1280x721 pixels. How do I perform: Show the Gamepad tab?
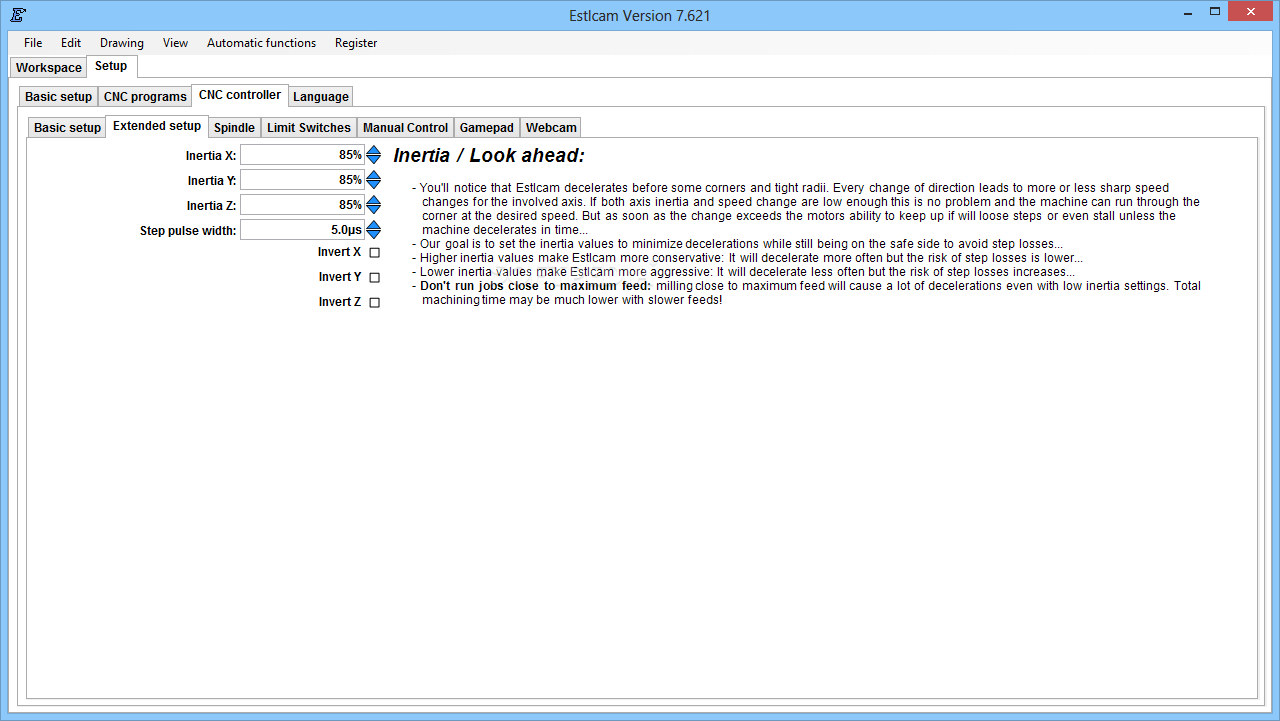[x=487, y=128]
